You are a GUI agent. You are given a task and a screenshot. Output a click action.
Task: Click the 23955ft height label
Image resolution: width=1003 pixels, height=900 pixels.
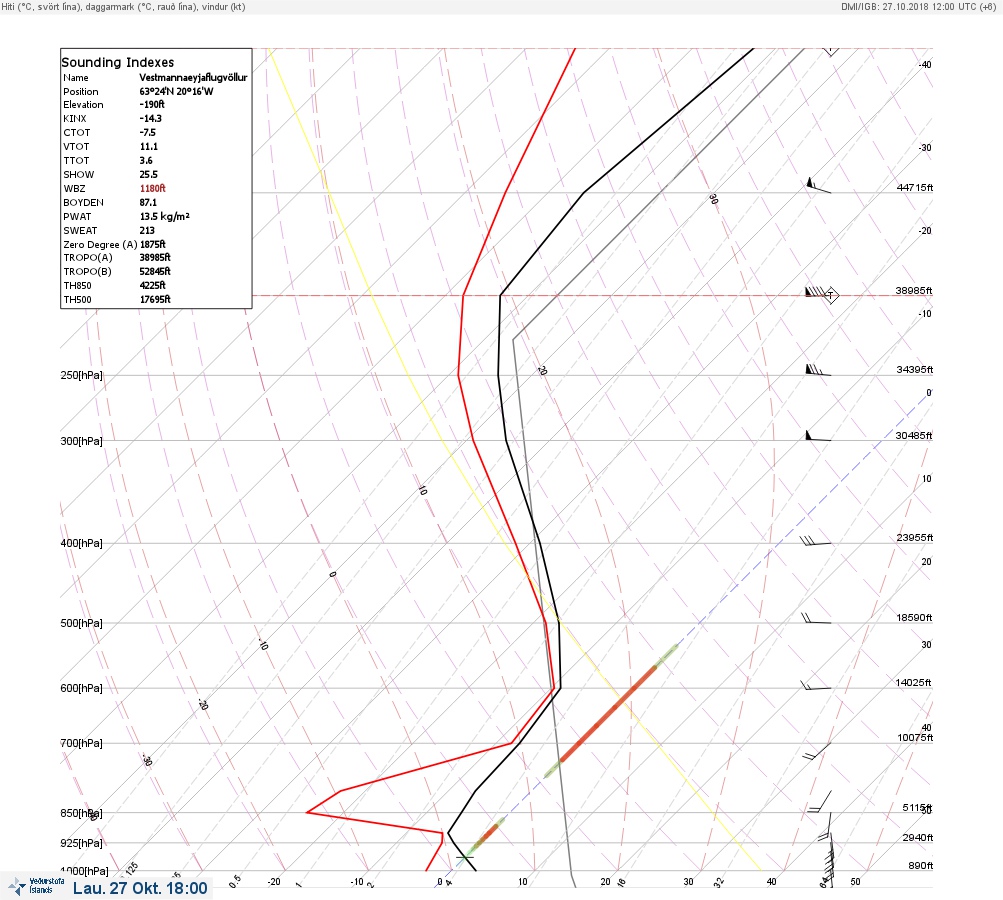[915, 537]
